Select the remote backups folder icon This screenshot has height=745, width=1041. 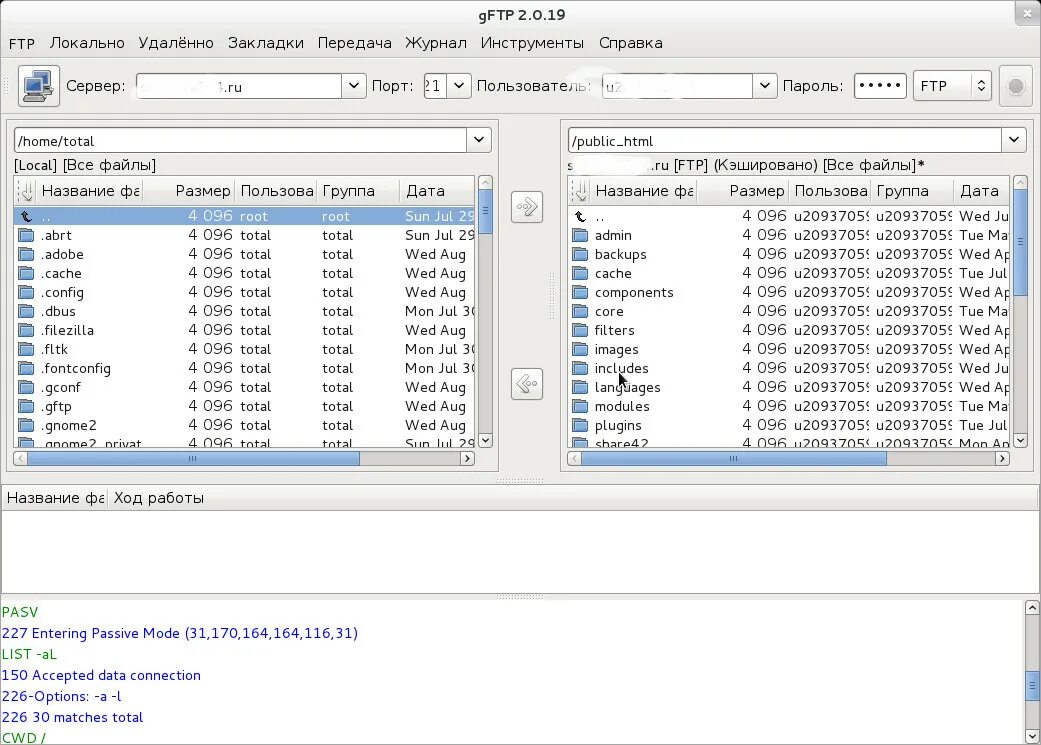[580, 254]
